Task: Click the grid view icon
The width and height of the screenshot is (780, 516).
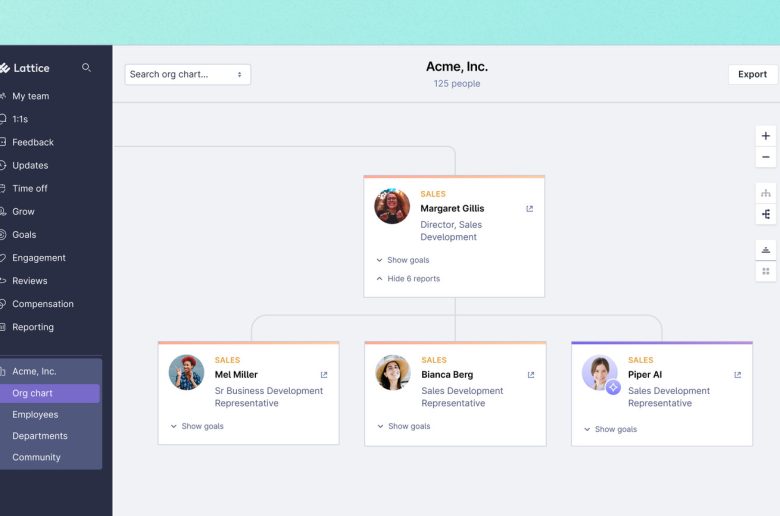Action: pos(766,271)
